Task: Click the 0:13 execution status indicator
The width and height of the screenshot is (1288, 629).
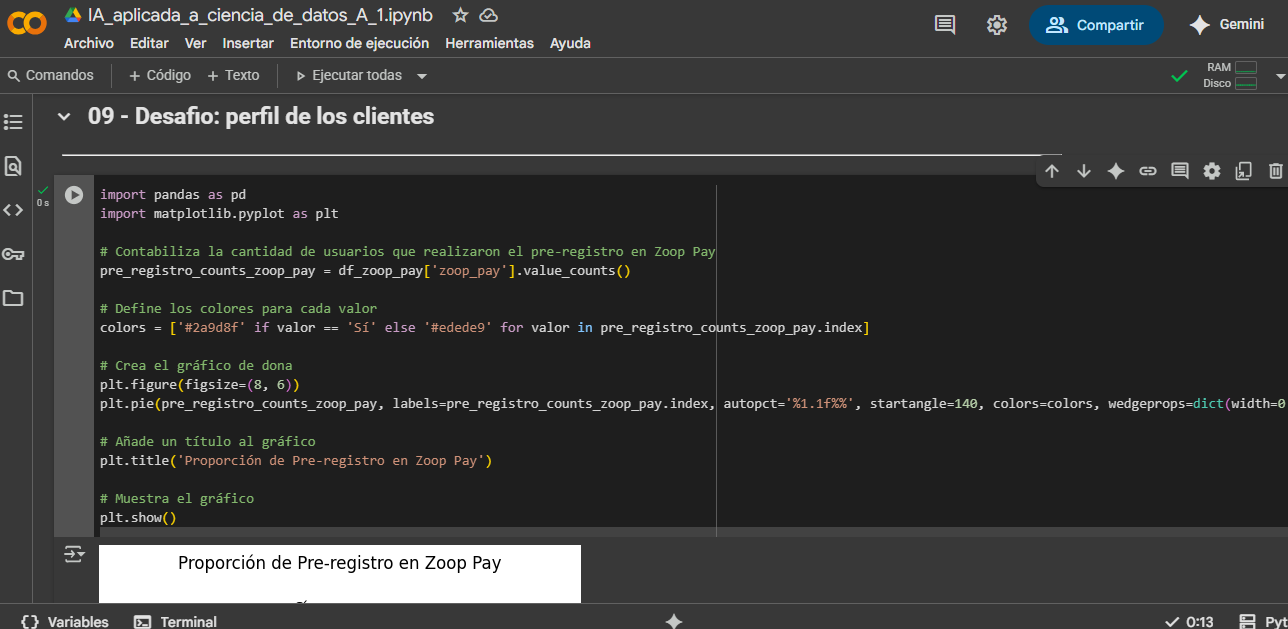Action: pos(1190,621)
